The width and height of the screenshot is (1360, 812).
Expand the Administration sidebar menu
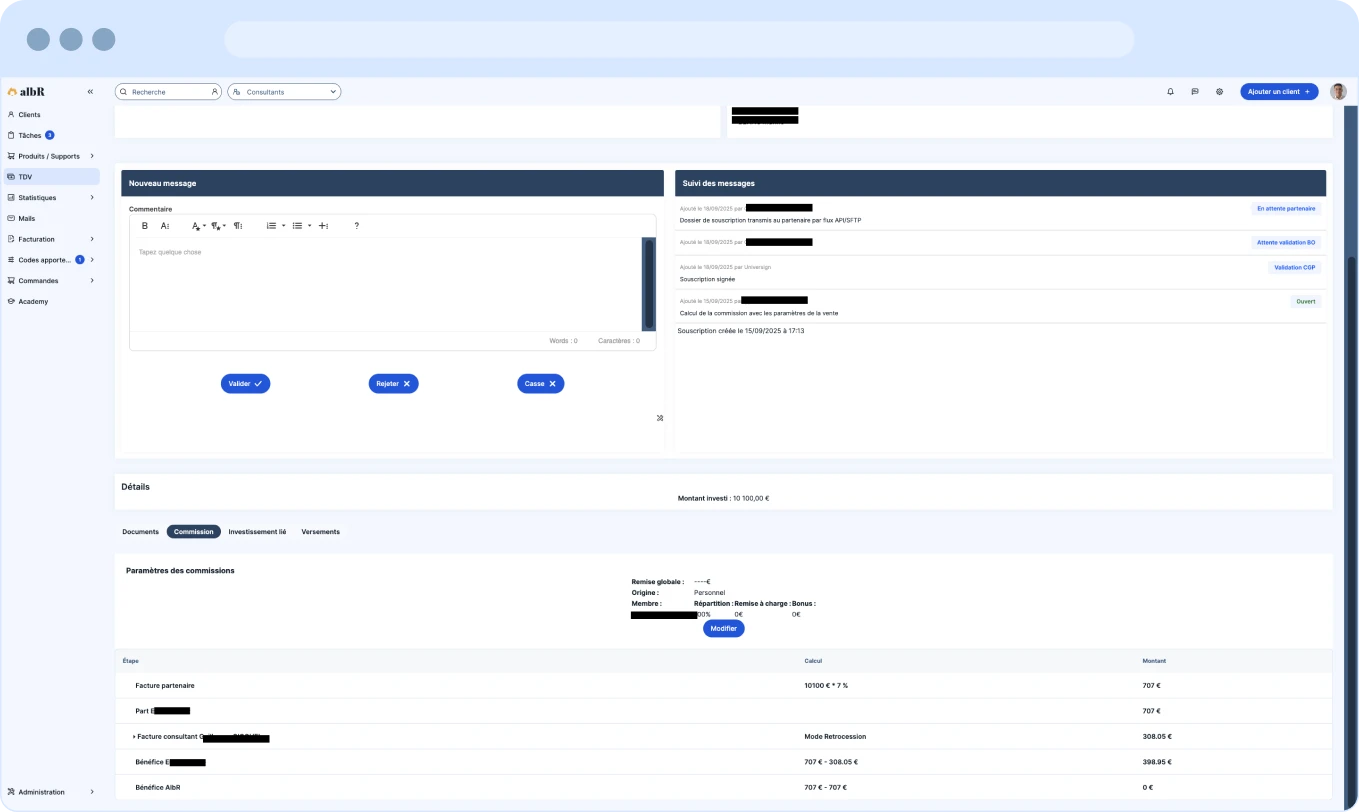(50, 792)
